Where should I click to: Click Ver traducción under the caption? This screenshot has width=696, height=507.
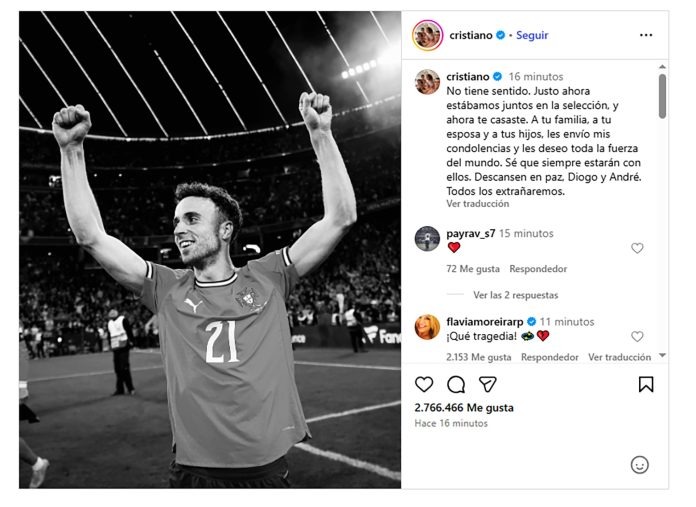(x=478, y=204)
